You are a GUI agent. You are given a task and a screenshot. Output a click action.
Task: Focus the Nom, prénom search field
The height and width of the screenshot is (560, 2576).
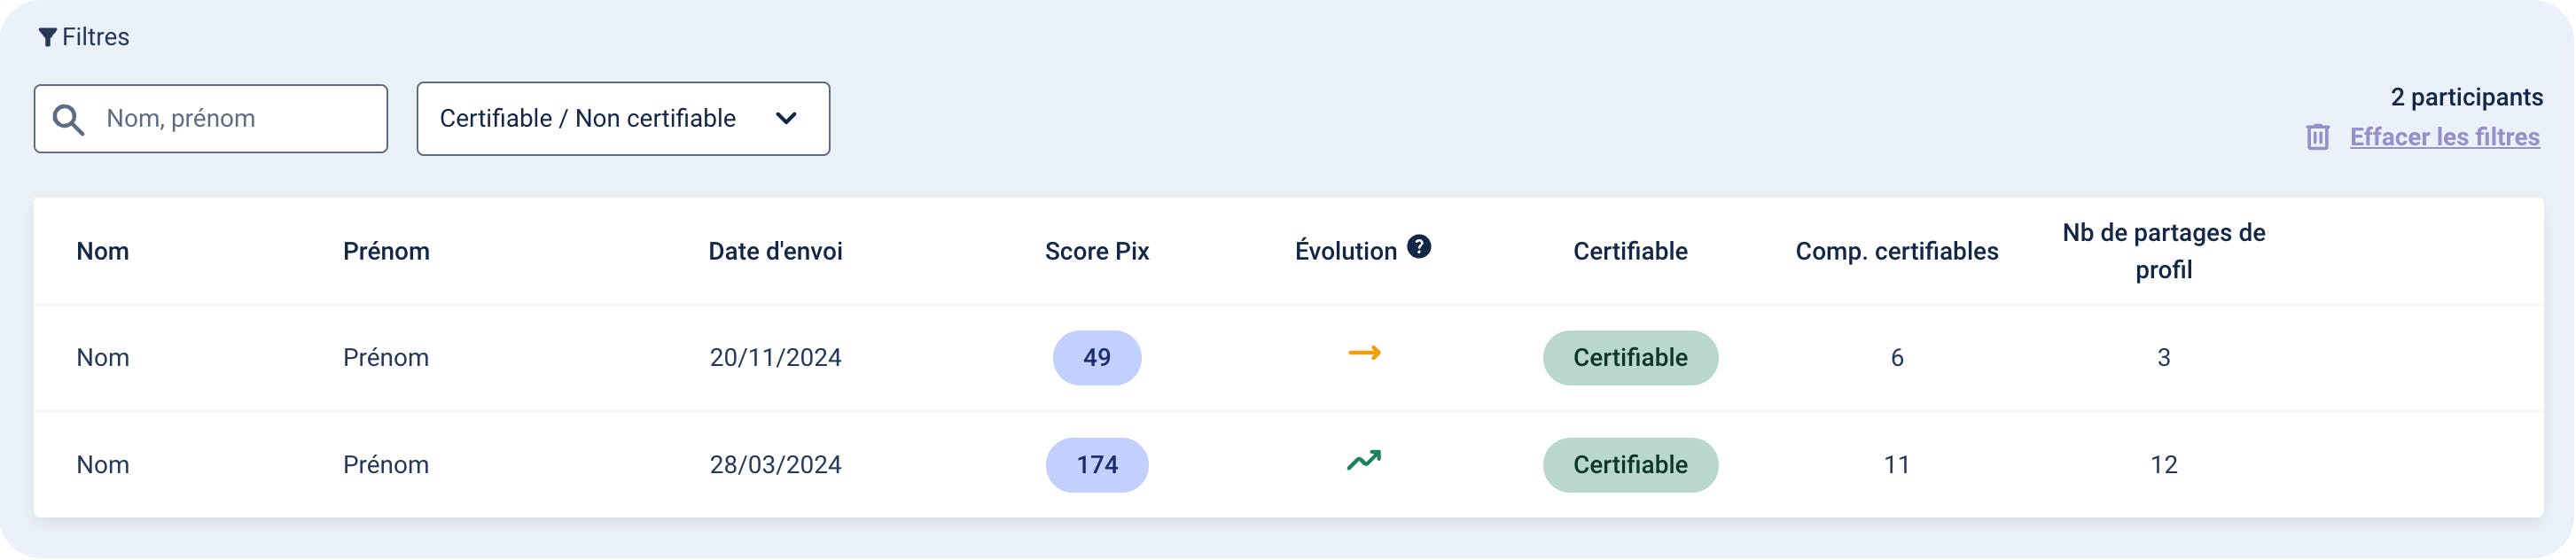click(x=211, y=119)
